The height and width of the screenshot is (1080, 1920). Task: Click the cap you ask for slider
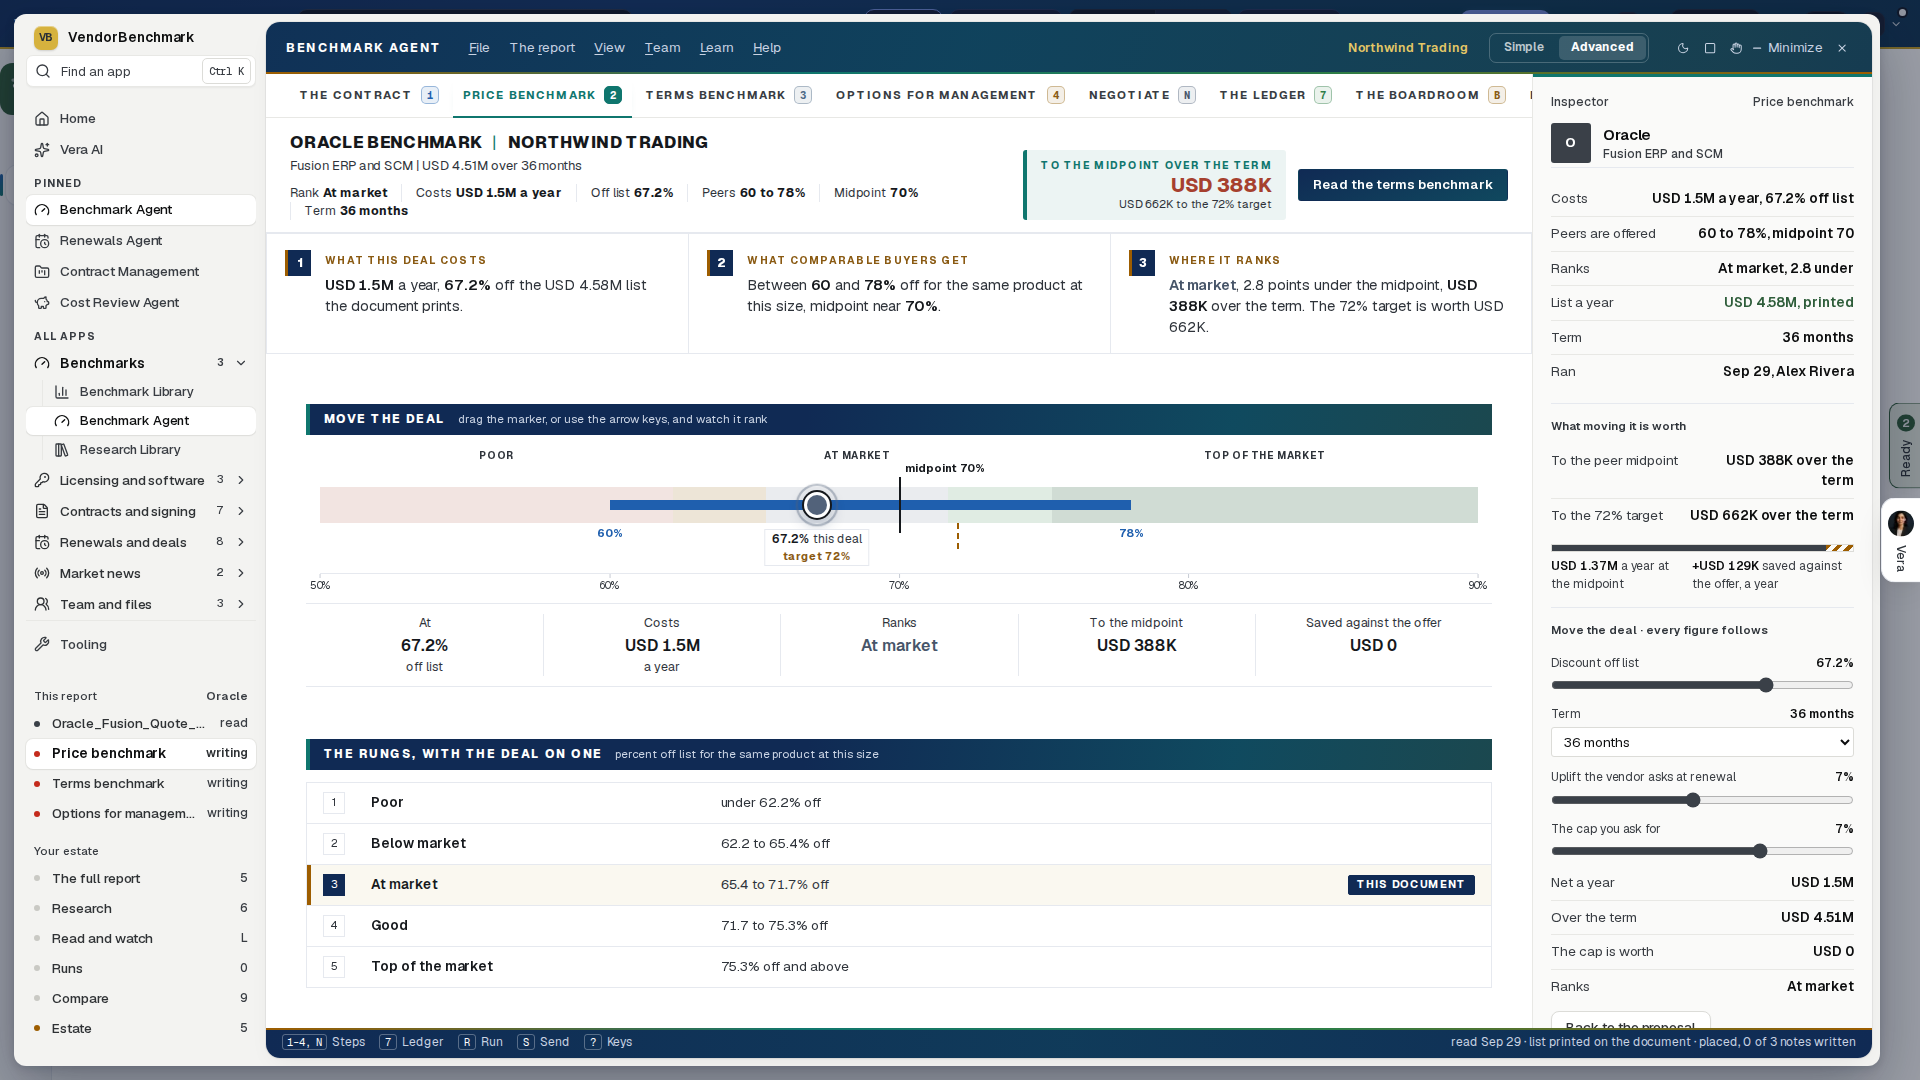point(1702,852)
